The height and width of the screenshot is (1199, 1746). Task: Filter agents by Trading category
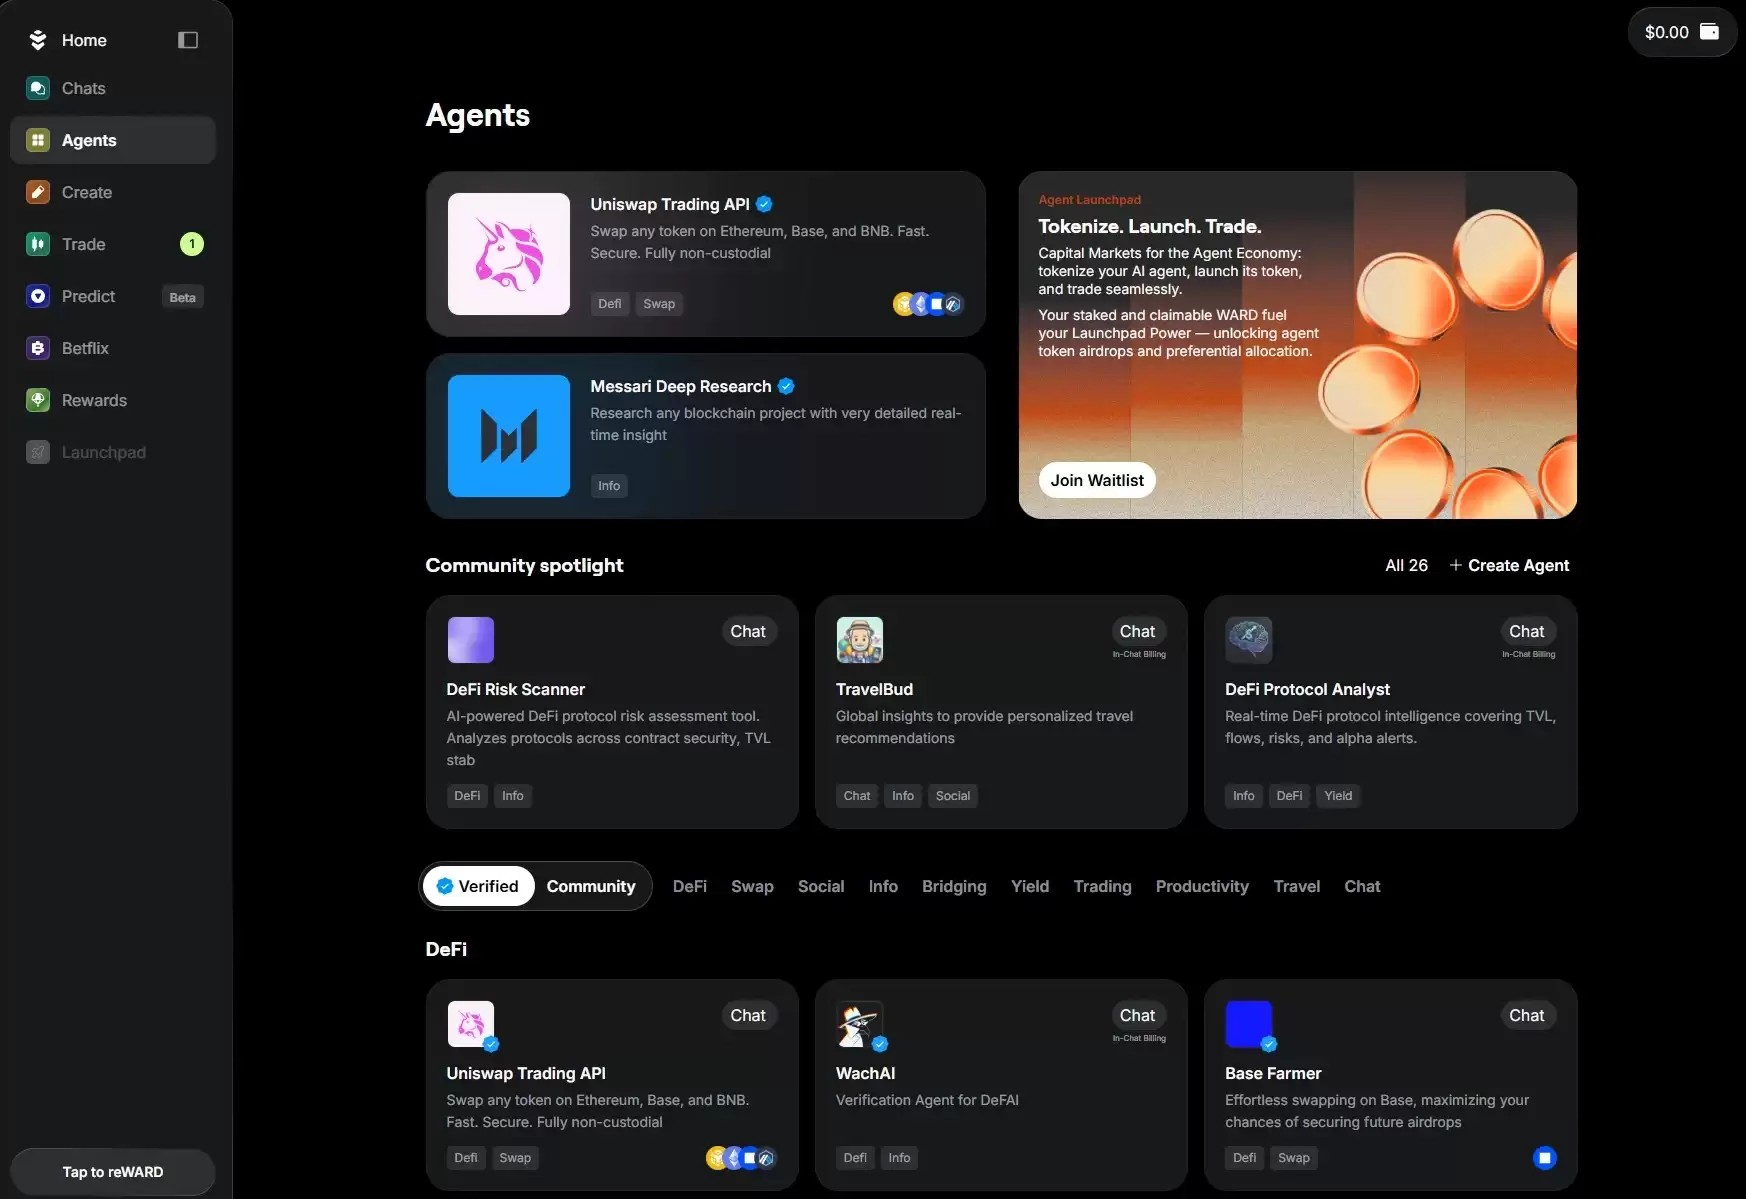click(1102, 886)
